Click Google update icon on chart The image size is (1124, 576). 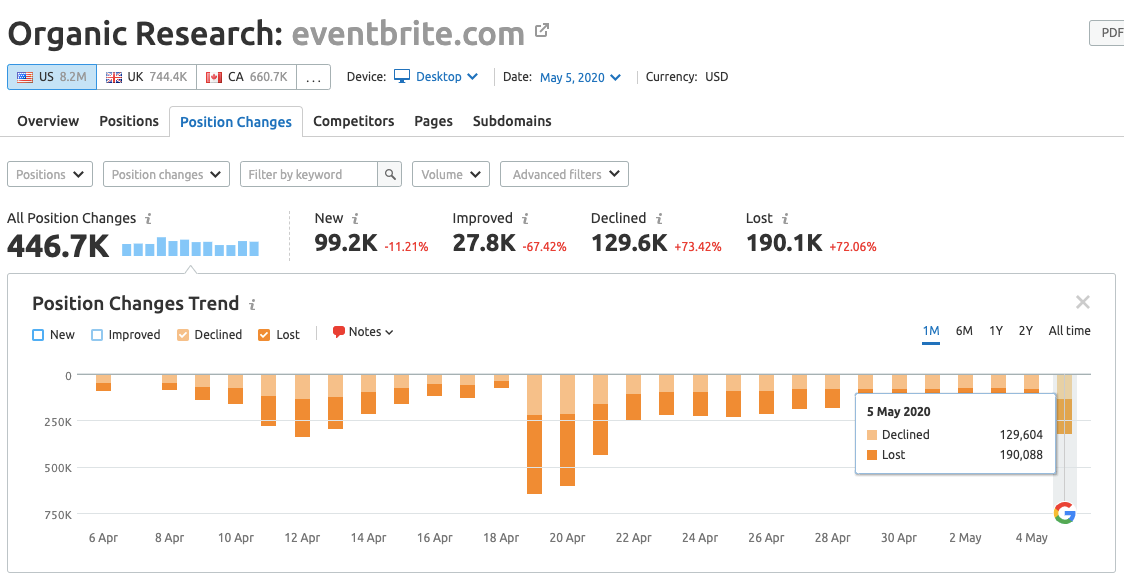click(1064, 513)
